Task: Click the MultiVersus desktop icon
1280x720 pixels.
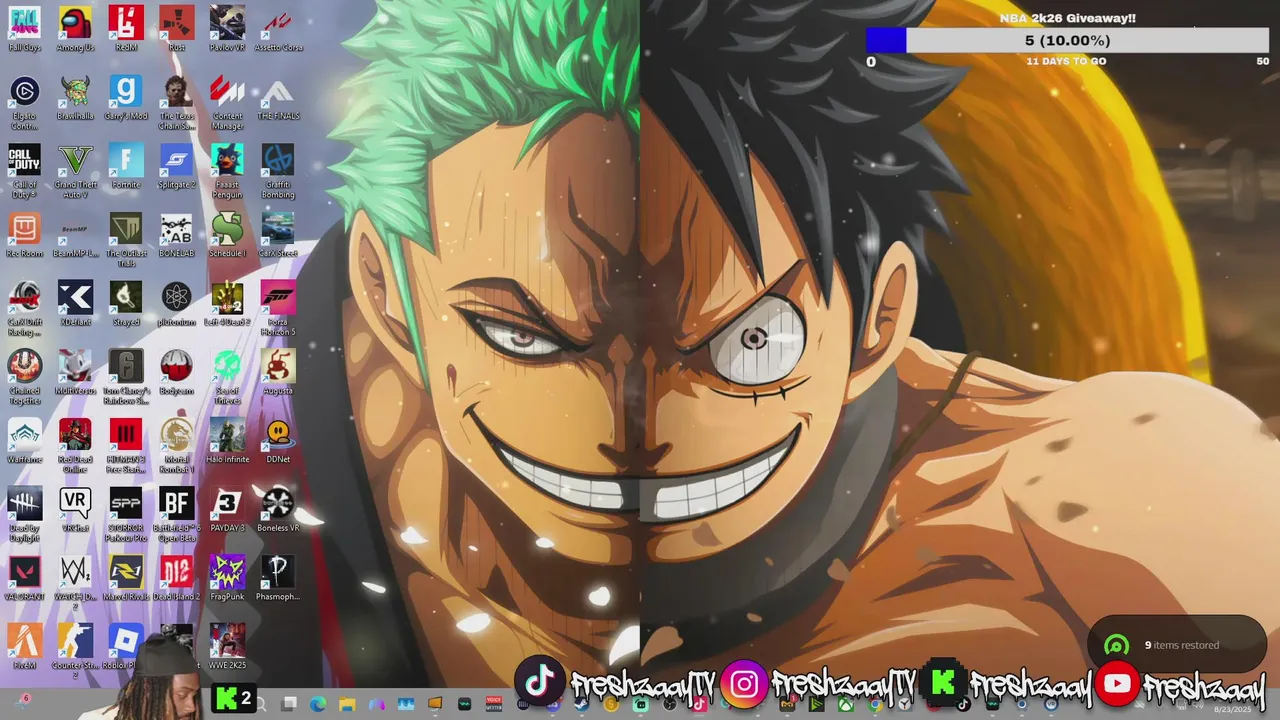Action: [75, 372]
